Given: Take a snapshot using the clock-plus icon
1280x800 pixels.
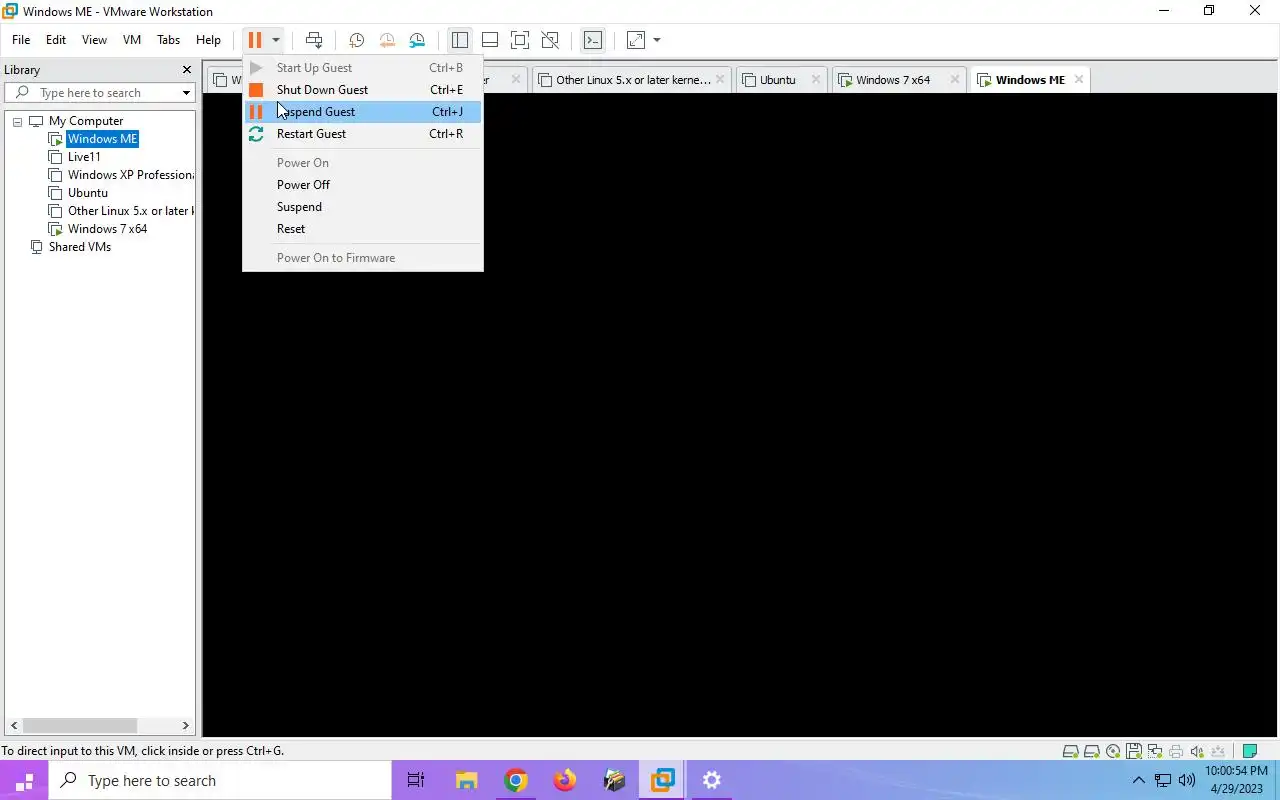Looking at the screenshot, I should (x=356, y=40).
